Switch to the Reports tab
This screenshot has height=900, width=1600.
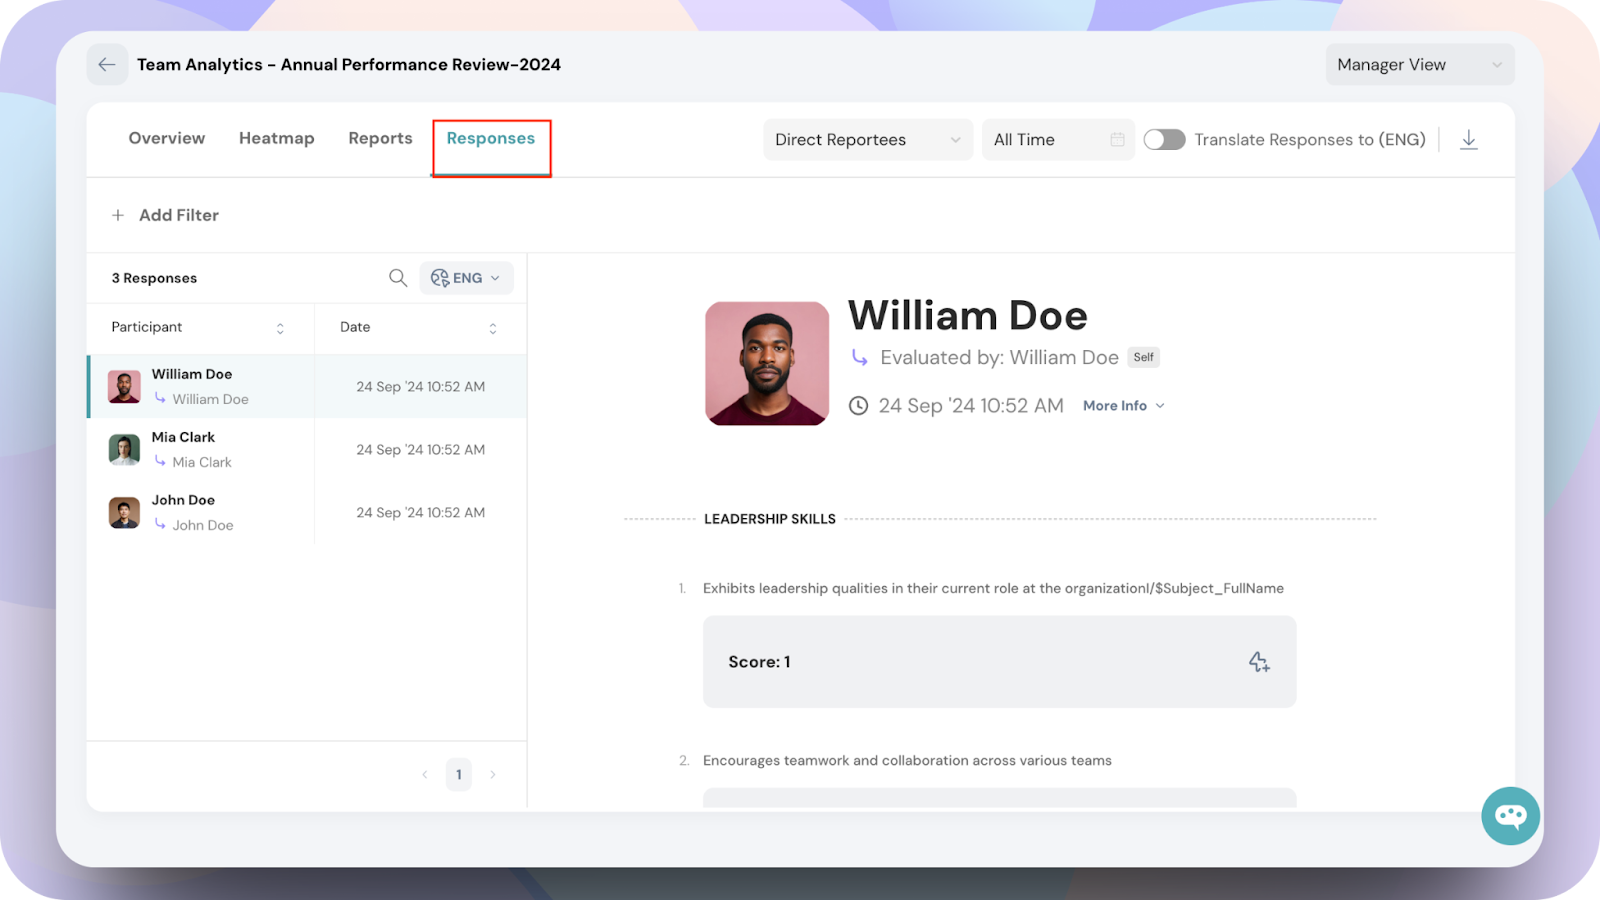click(380, 138)
